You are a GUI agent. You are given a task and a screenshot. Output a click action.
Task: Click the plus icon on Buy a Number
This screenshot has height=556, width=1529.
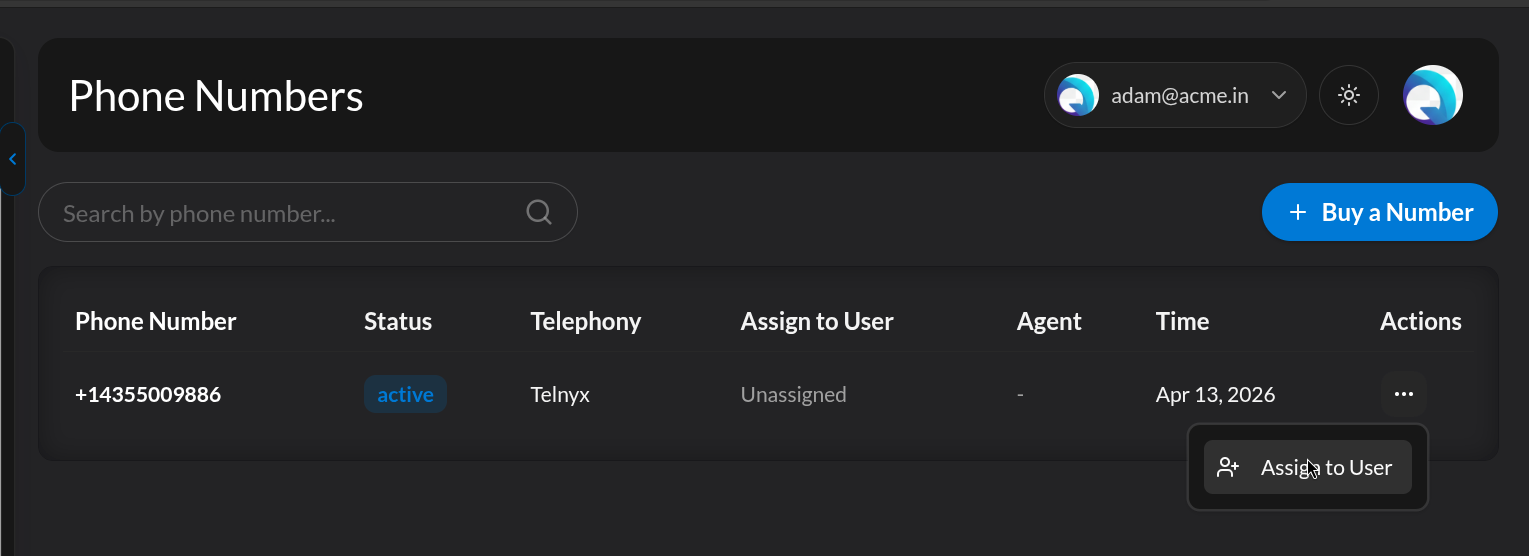click(1298, 213)
